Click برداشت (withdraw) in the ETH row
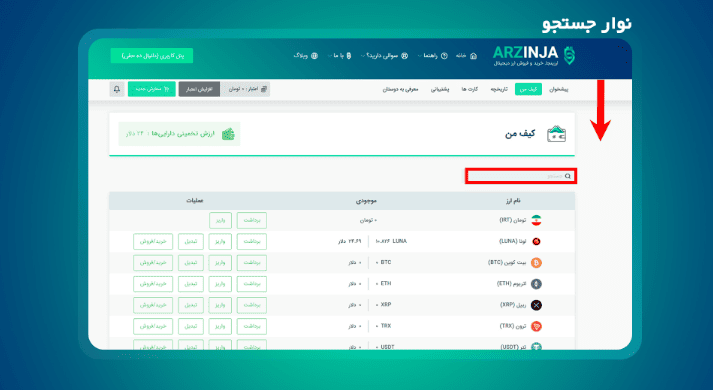This screenshot has height=390, width=713. 251,284
